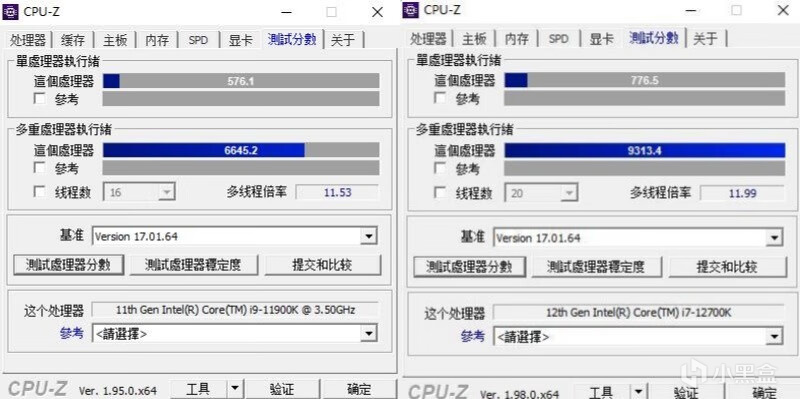Image resolution: width=800 pixels, height=399 pixels.
Task: Click version text Ver. 1.98.0.x64
Action: 520,394
